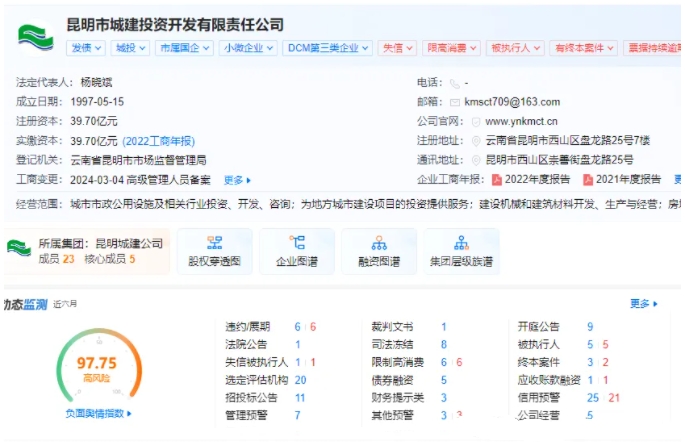Expand the DCM第三类企业 tag dropdown
The image size is (685, 442).
point(328,48)
